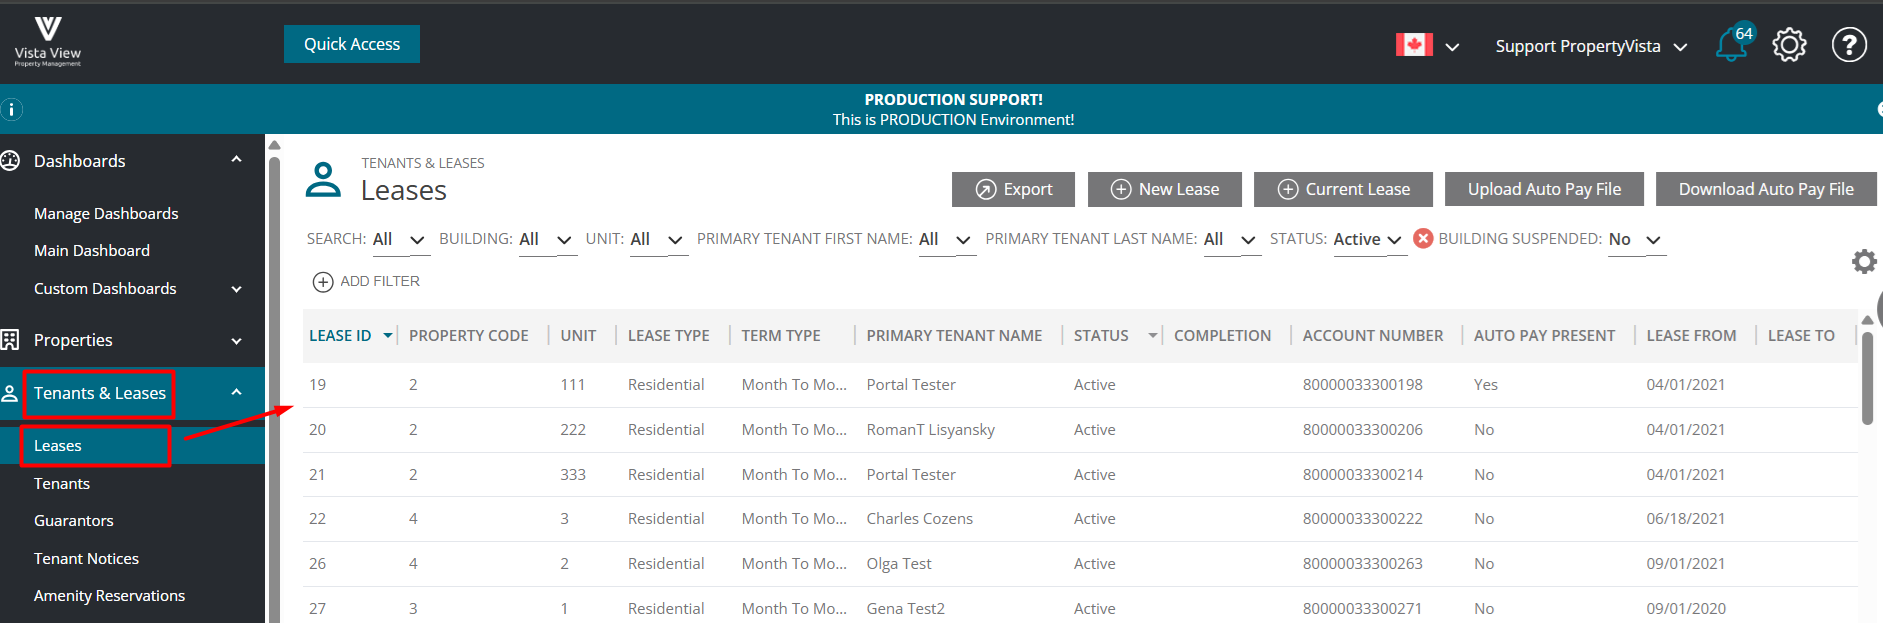
Task: Click the Leases page header person icon
Action: tap(323, 180)
